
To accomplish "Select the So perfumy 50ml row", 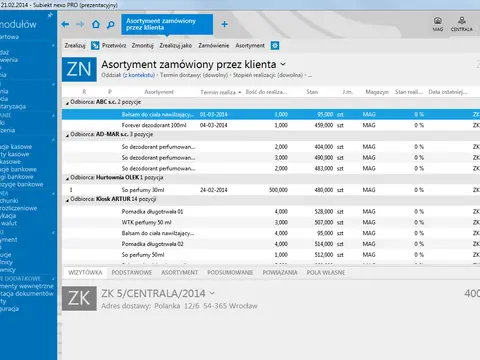I will coord(271,255).
